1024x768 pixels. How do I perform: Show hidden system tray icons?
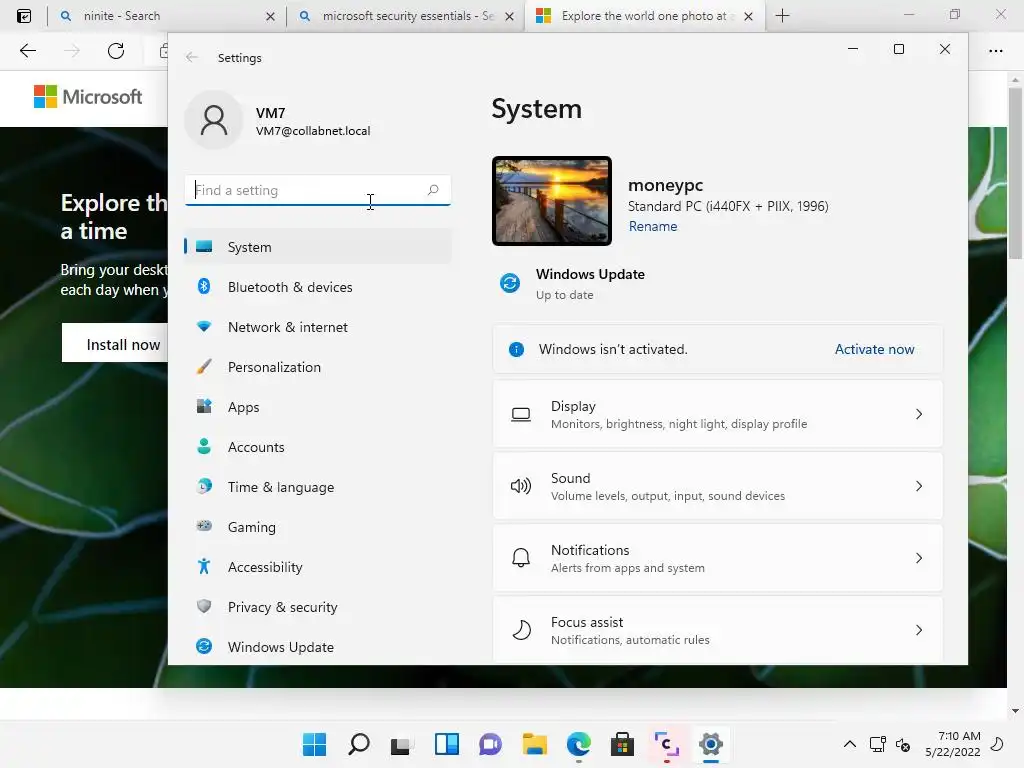point(850,744)
